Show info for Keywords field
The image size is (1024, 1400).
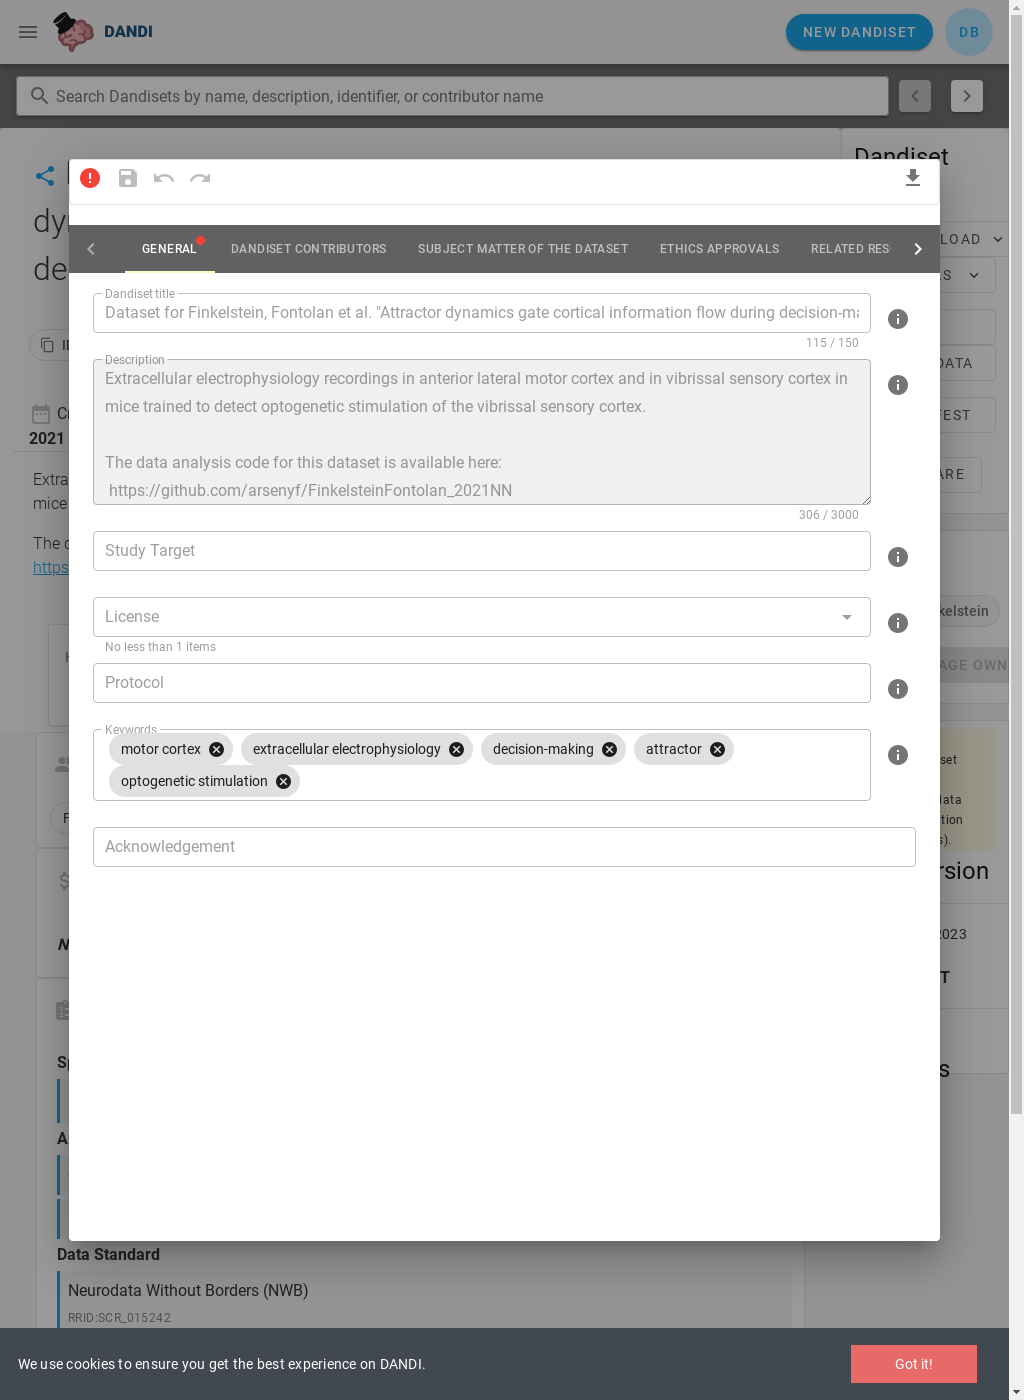click(898, 755)
